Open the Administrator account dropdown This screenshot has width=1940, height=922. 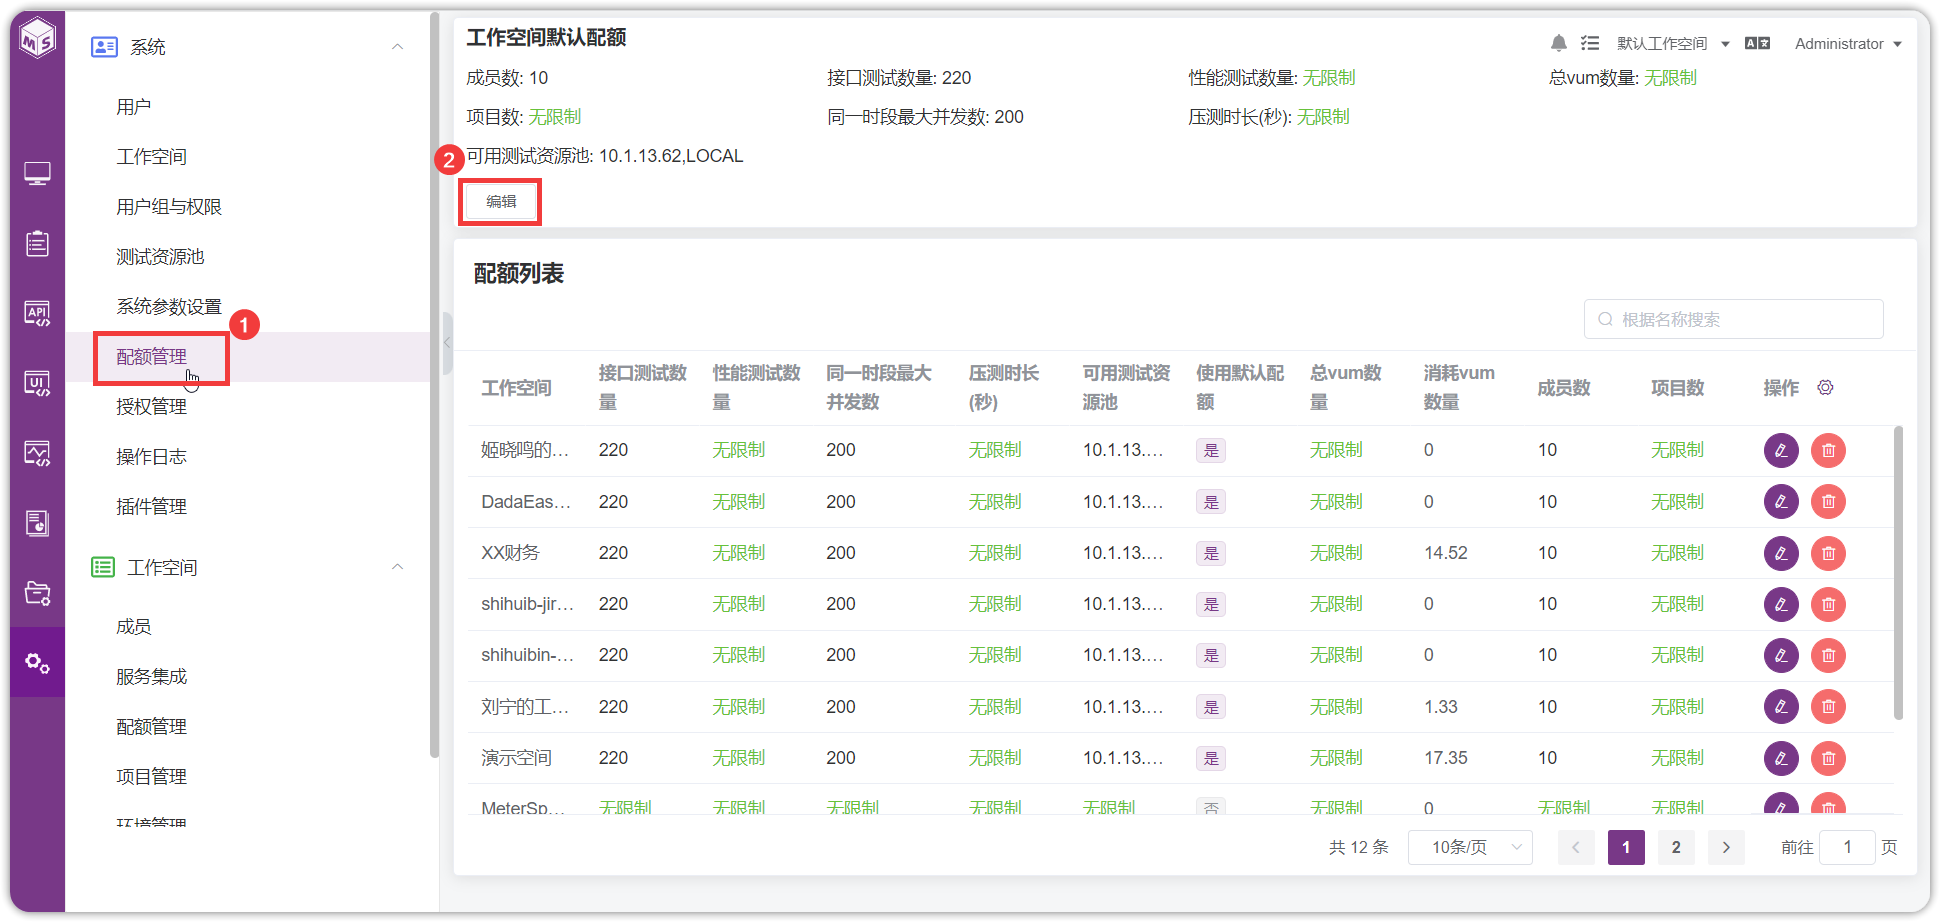[1848, 44]
